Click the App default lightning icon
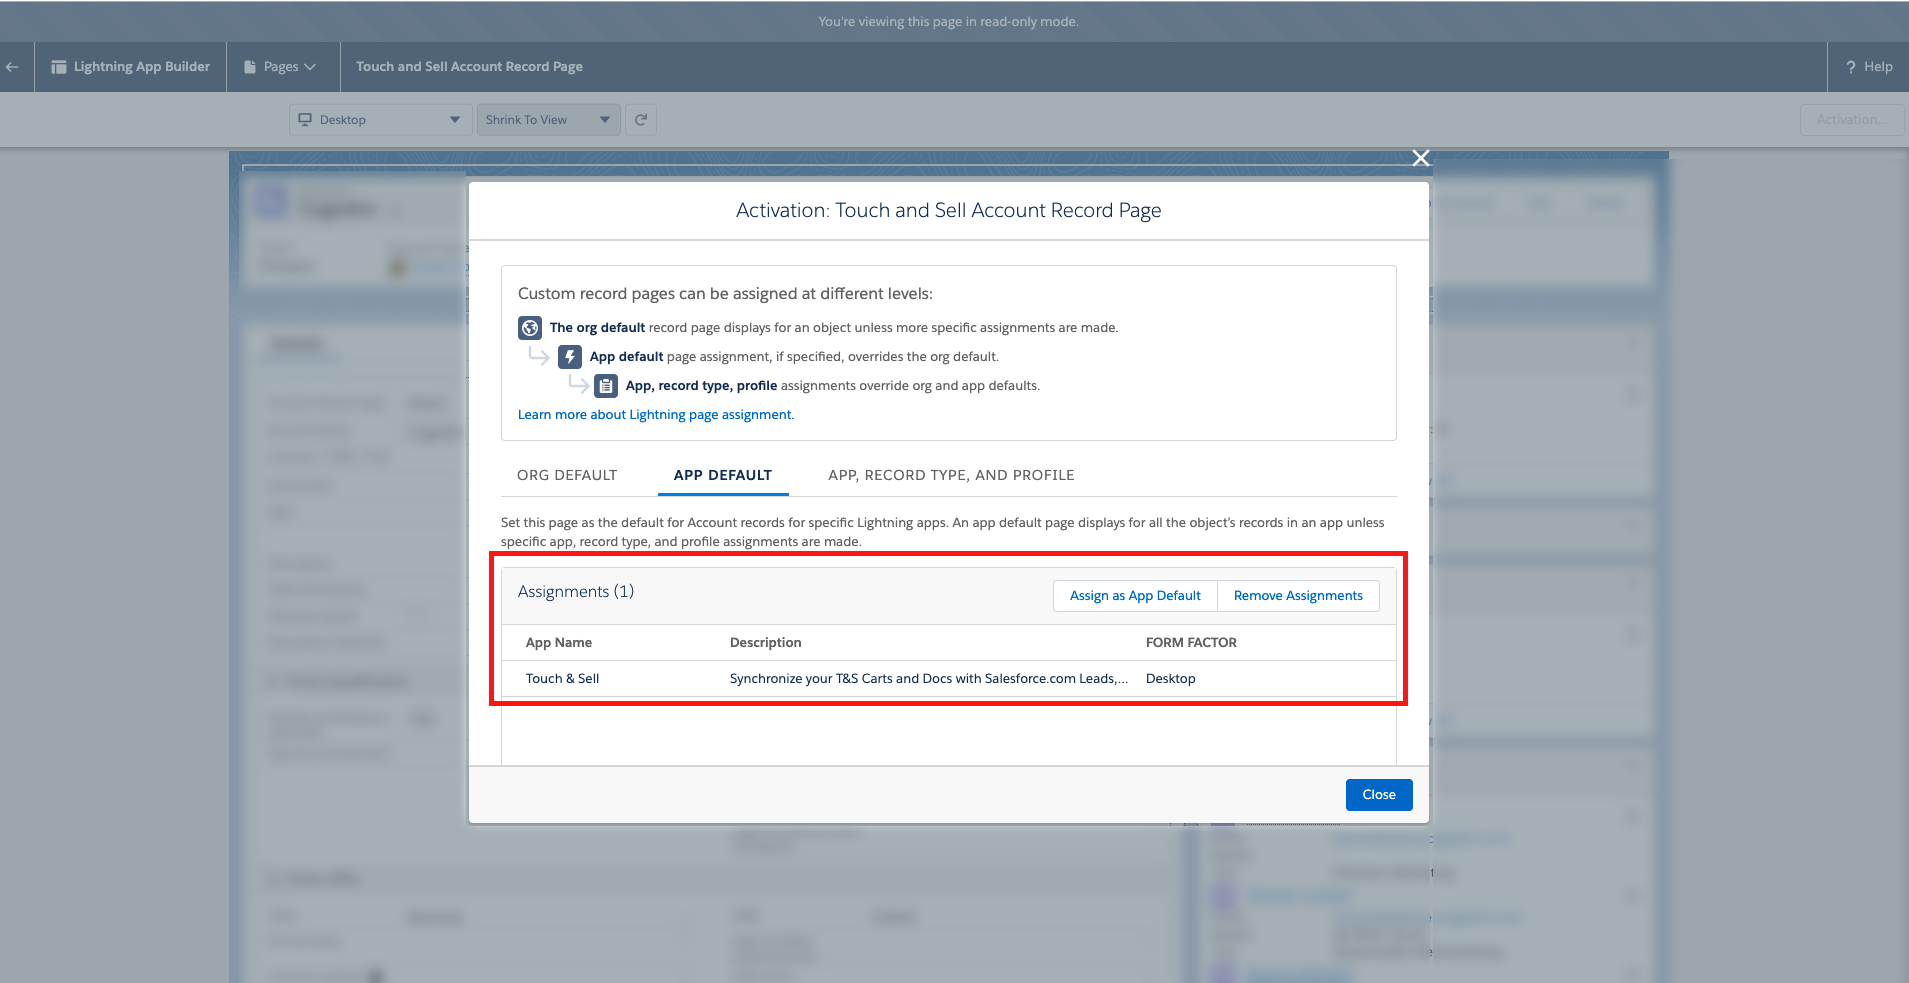 coord(570,357)
